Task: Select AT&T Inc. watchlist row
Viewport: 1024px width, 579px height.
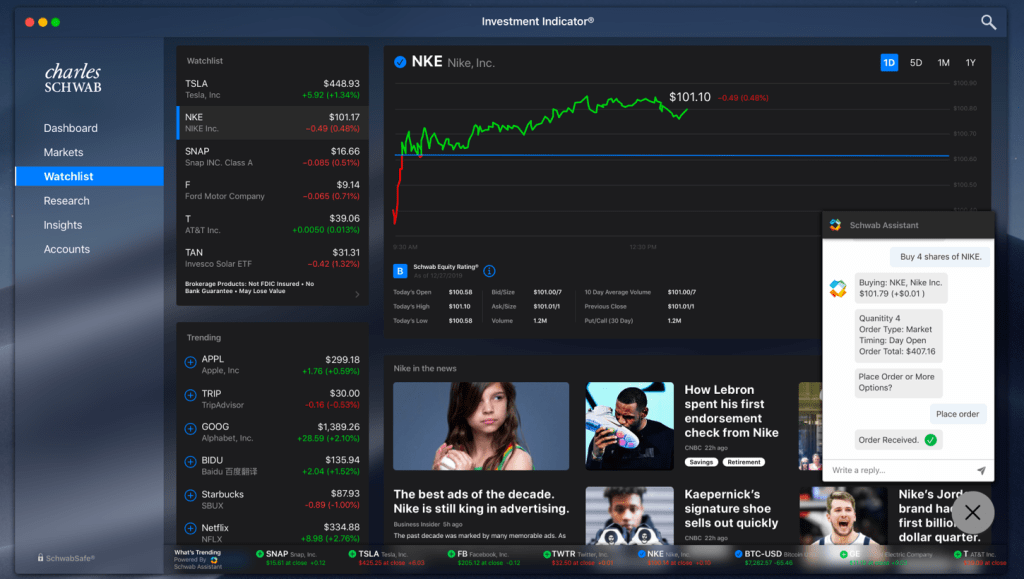Action: click(272, 224)
